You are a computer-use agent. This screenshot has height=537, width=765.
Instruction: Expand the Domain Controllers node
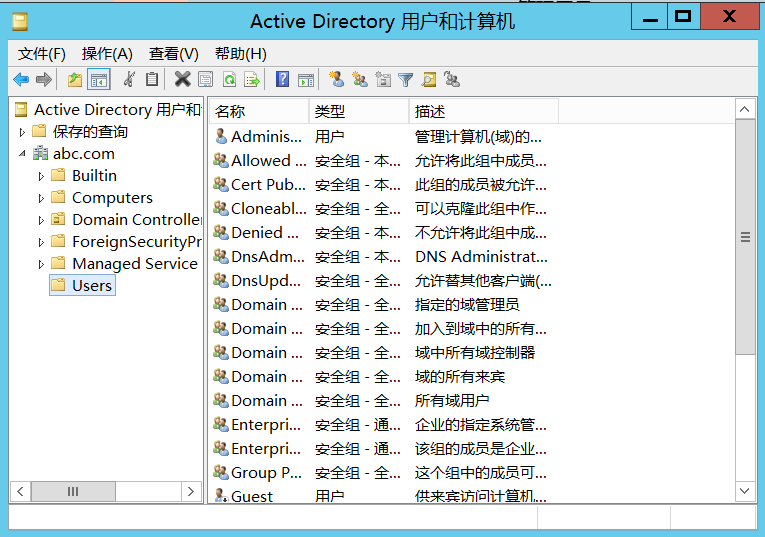tap(41, 220)
